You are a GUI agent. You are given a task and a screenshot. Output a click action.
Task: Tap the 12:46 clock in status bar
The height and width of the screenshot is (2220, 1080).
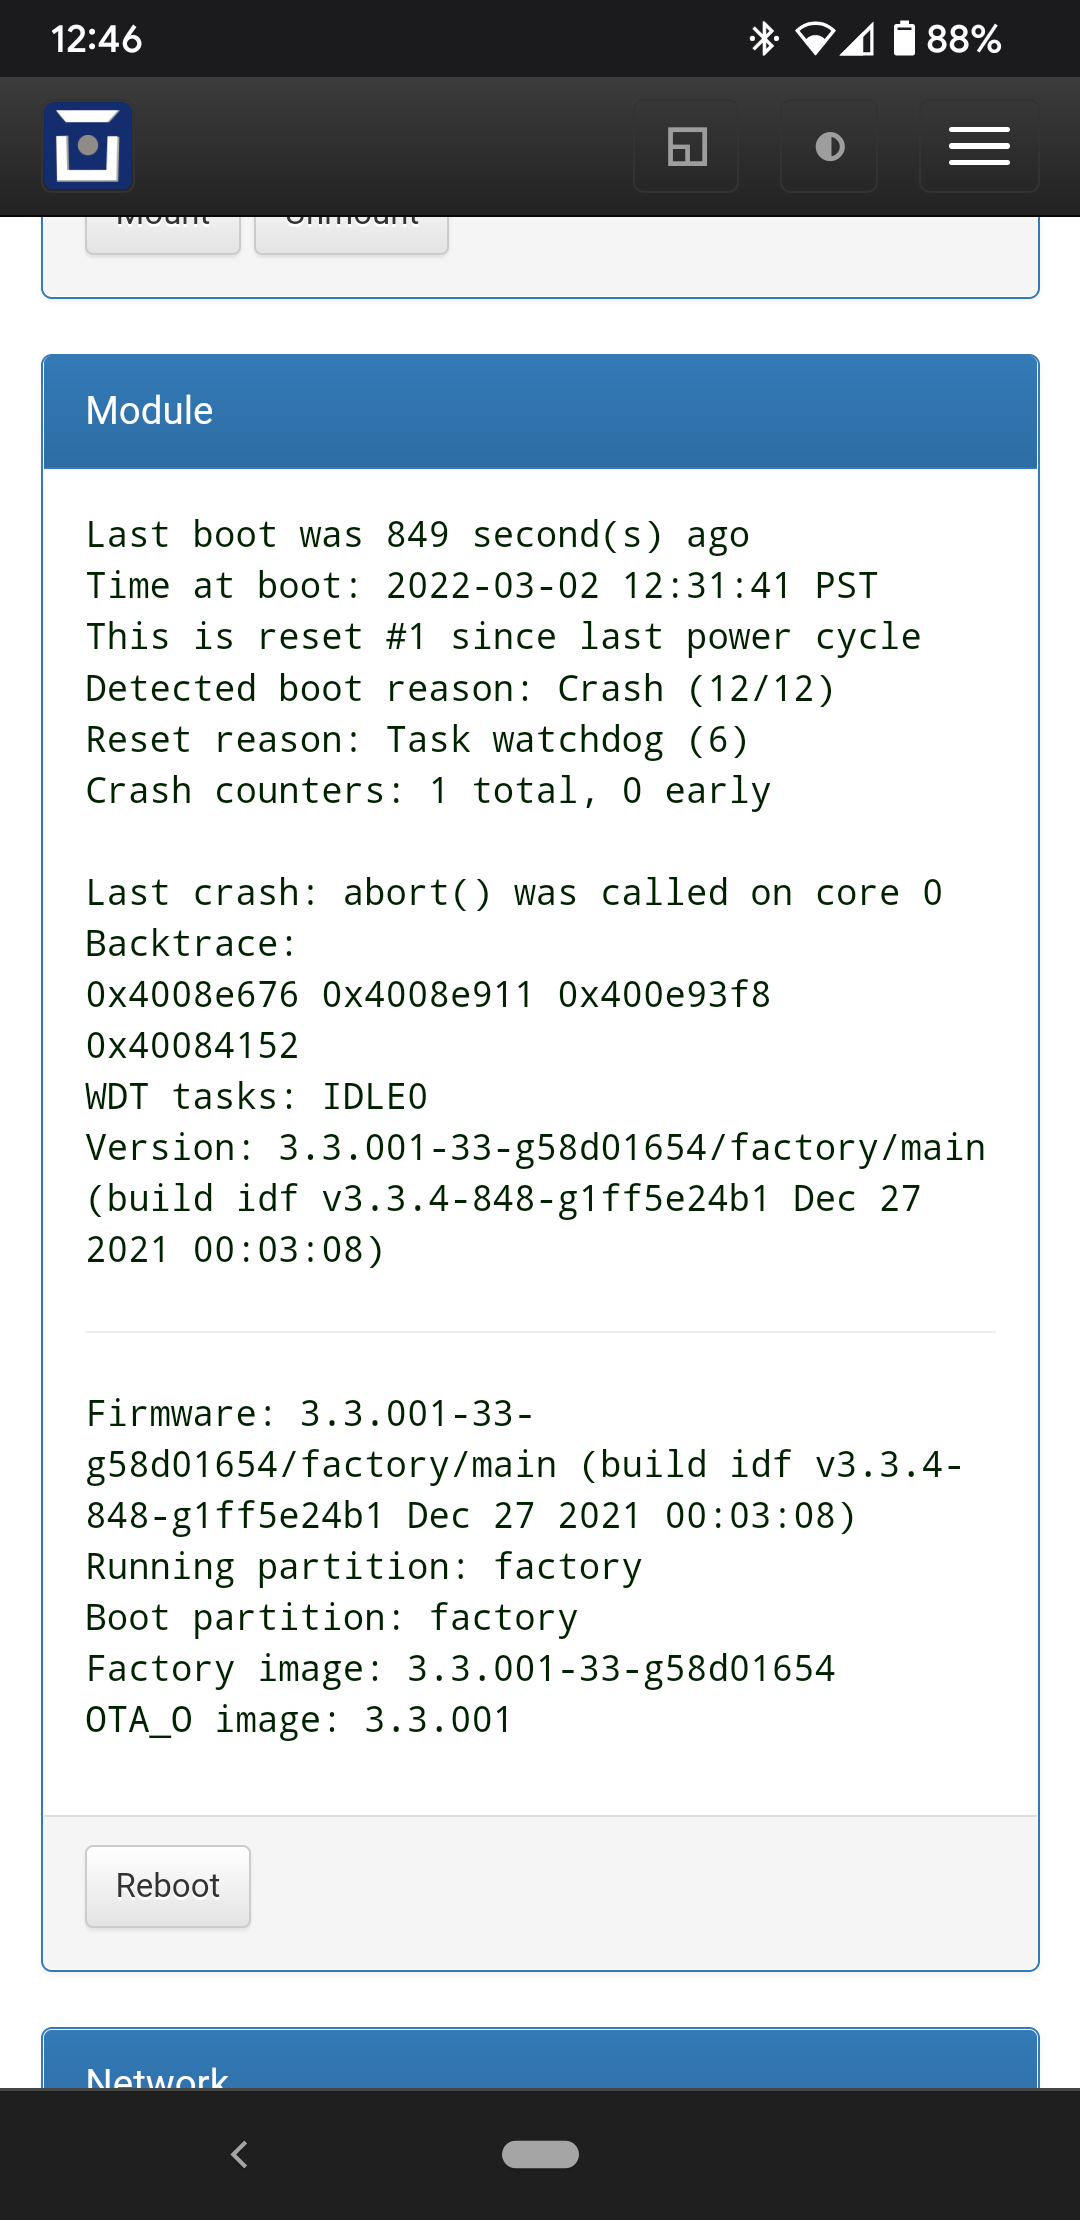[x=96, y=39]
